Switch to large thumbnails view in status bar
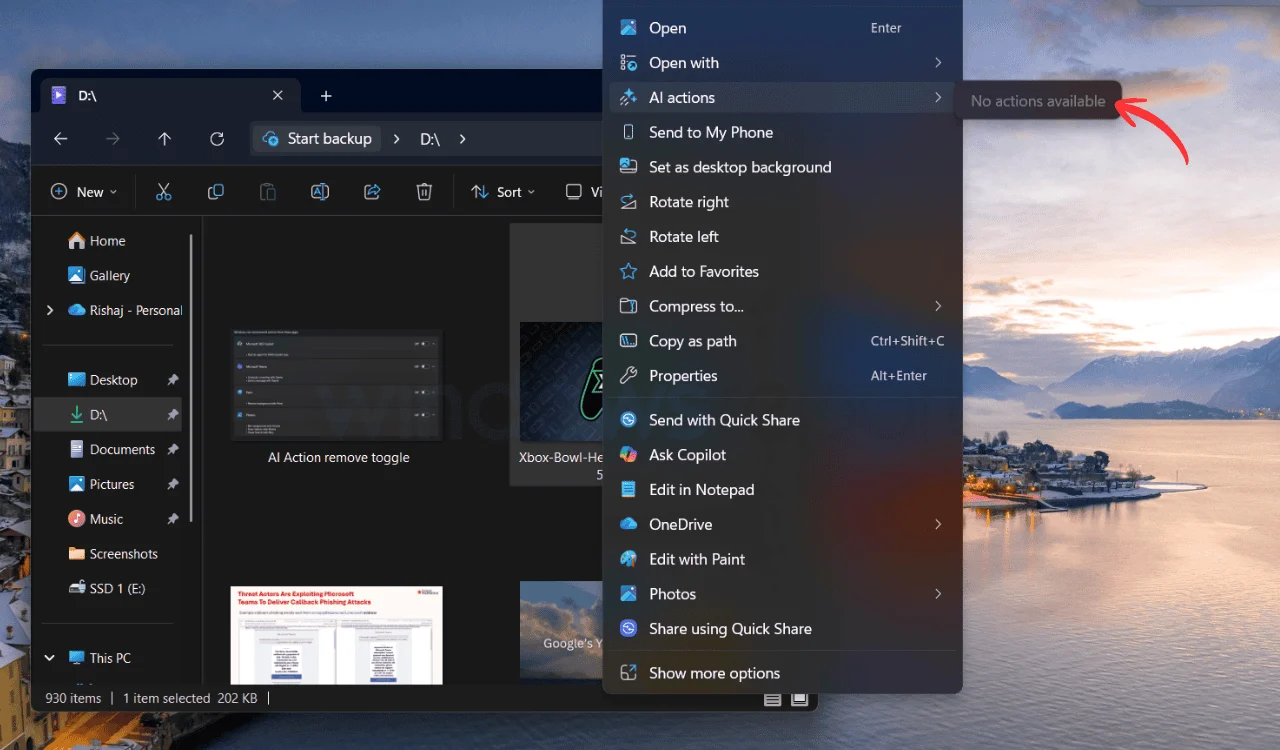1280x750 pixels. pyautogui.click(x=800, y=699)
